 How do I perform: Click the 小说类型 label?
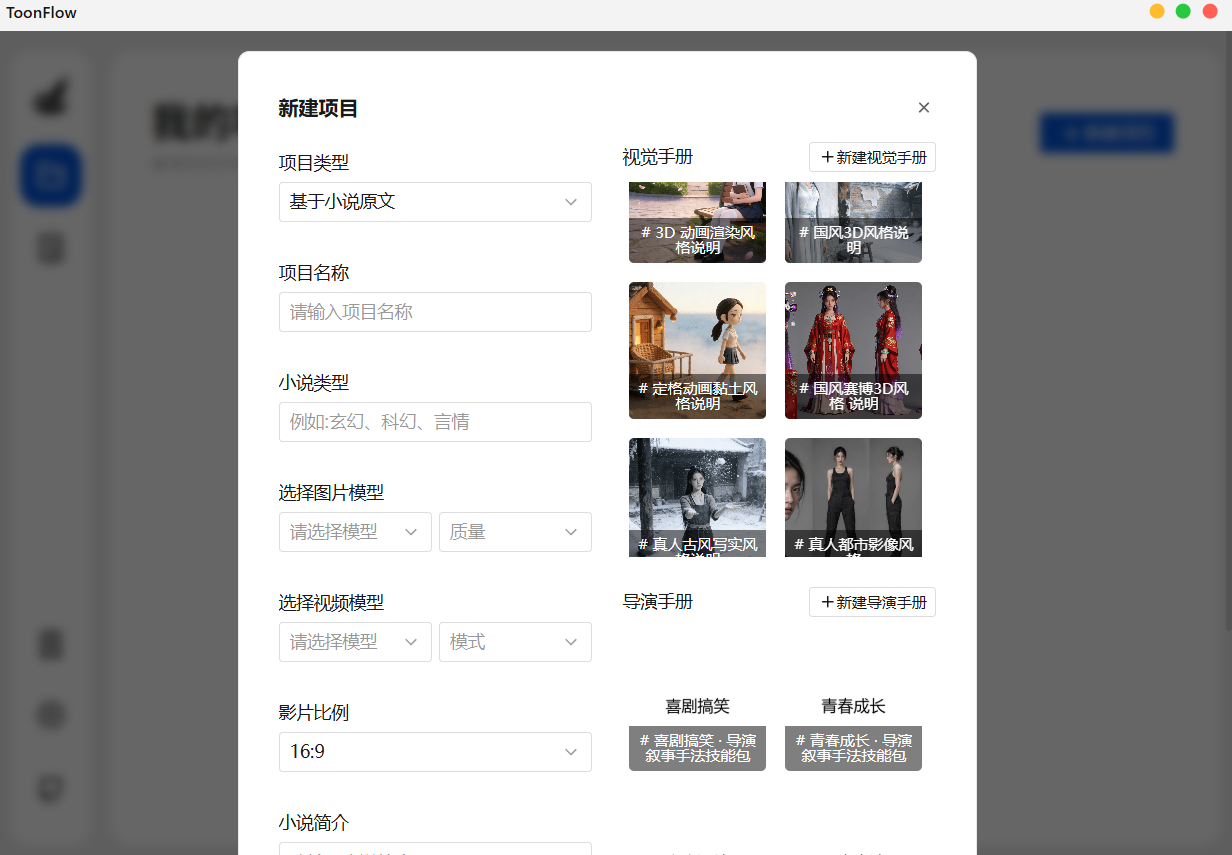pyautogui.click(x=314, y=382)
